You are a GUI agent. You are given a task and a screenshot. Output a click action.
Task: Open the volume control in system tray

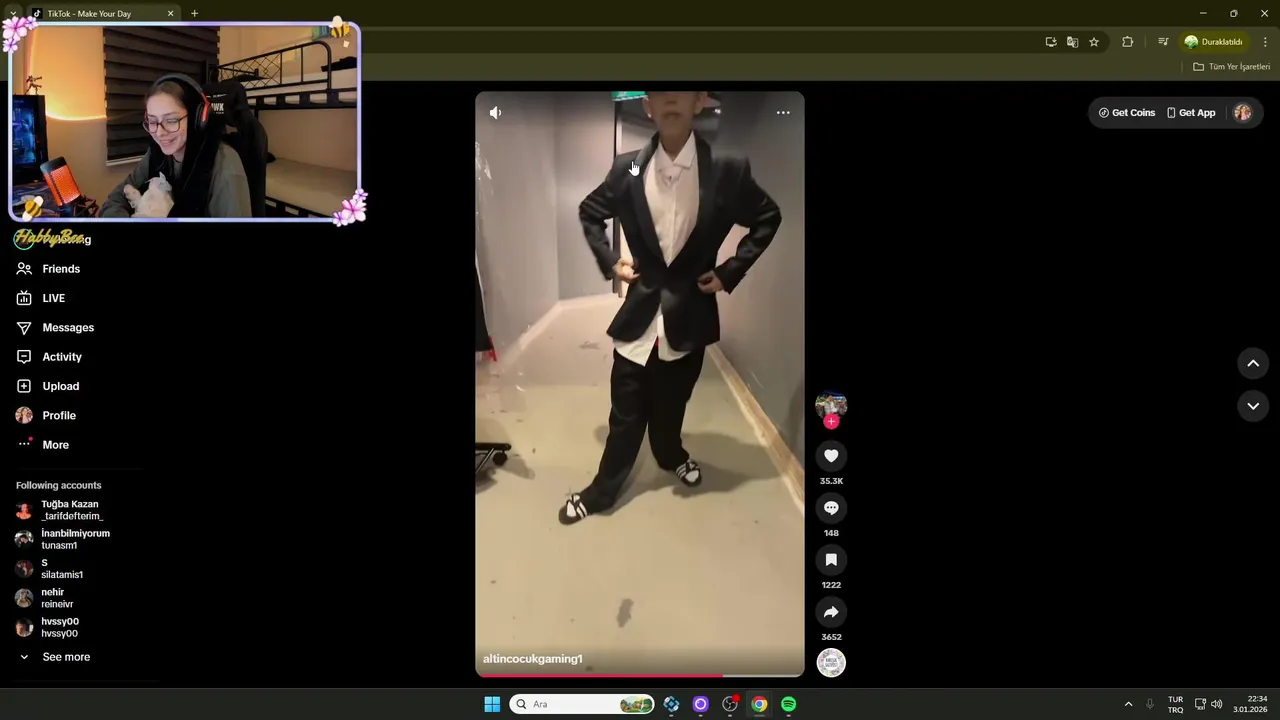(x=1217, y=704)
